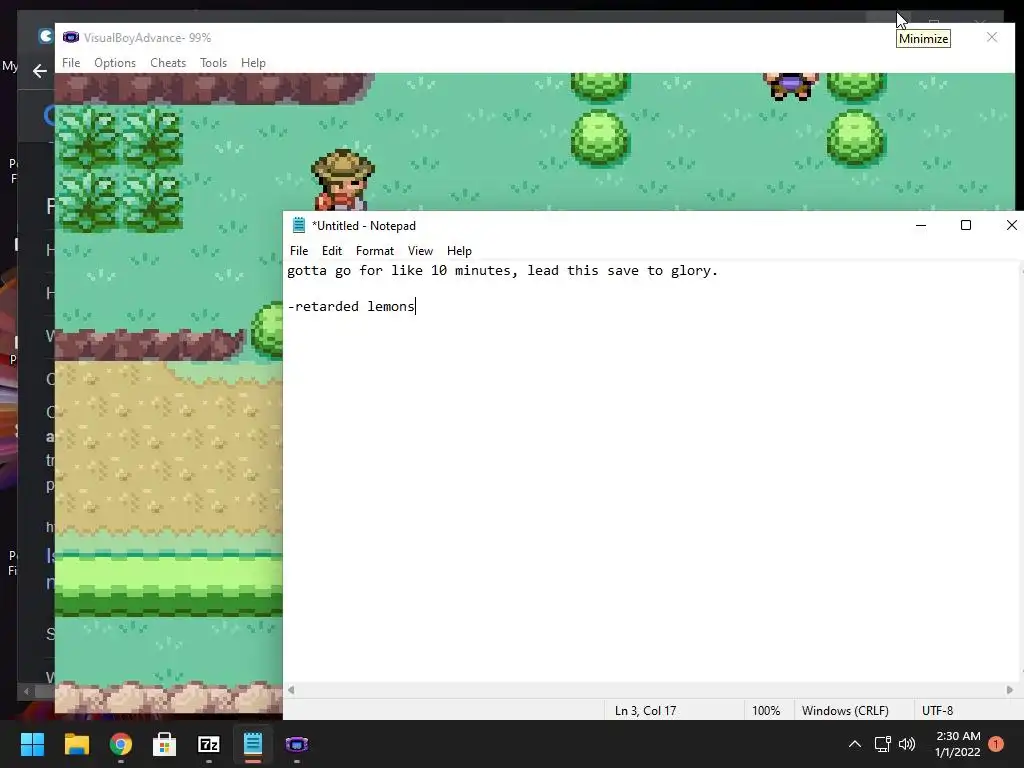Click the back arrow in the browser window
This screenshot has width=1024, height=768.
click(x=39, y=71)
